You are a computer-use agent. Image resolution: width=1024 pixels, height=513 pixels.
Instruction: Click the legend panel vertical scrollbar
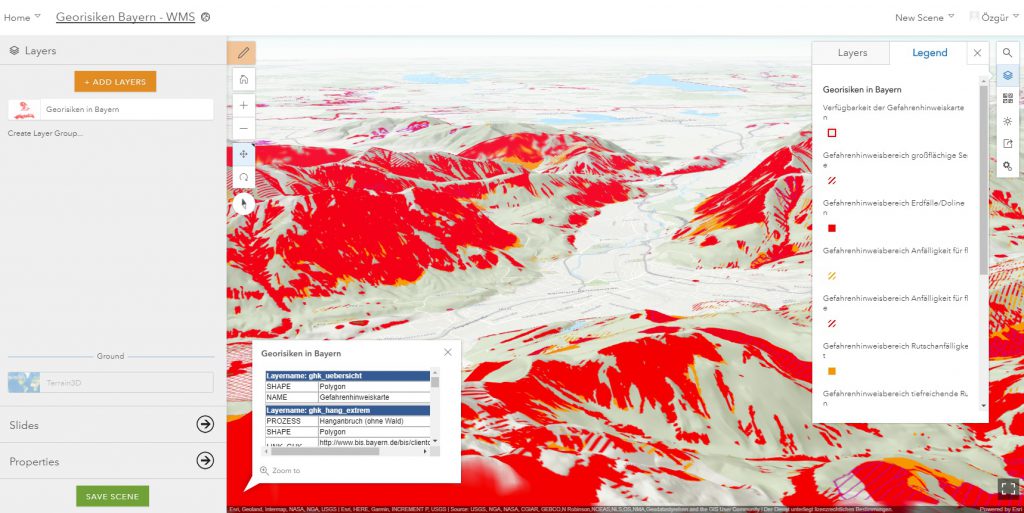[x=984, y=179]
